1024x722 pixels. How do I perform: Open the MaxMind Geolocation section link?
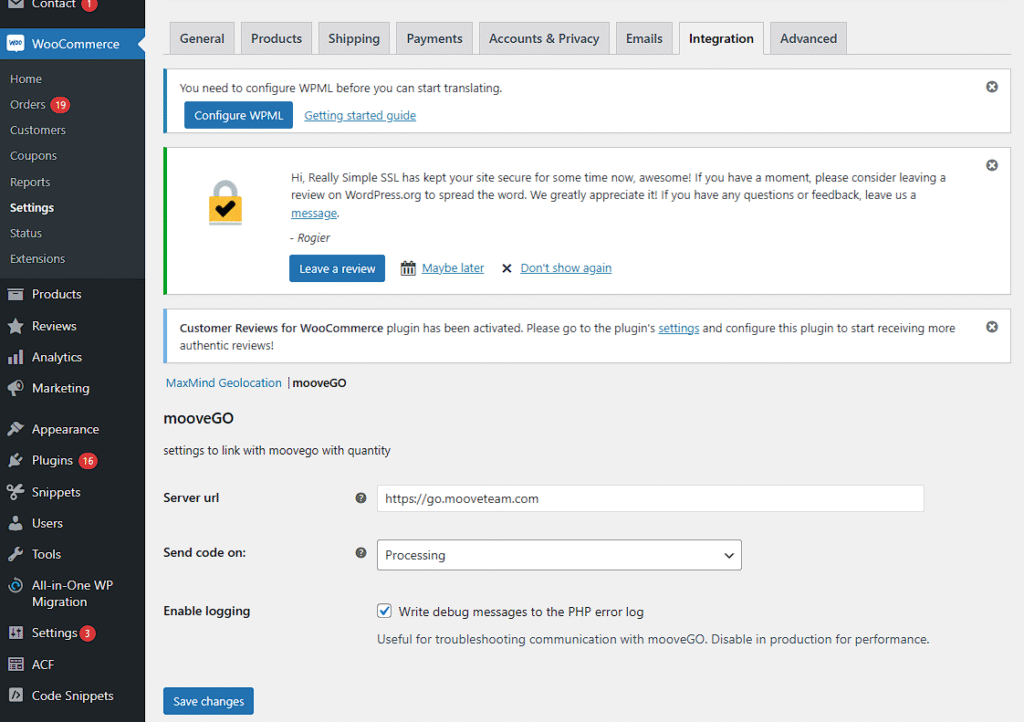pyautogui.click(x=223, y=383)
